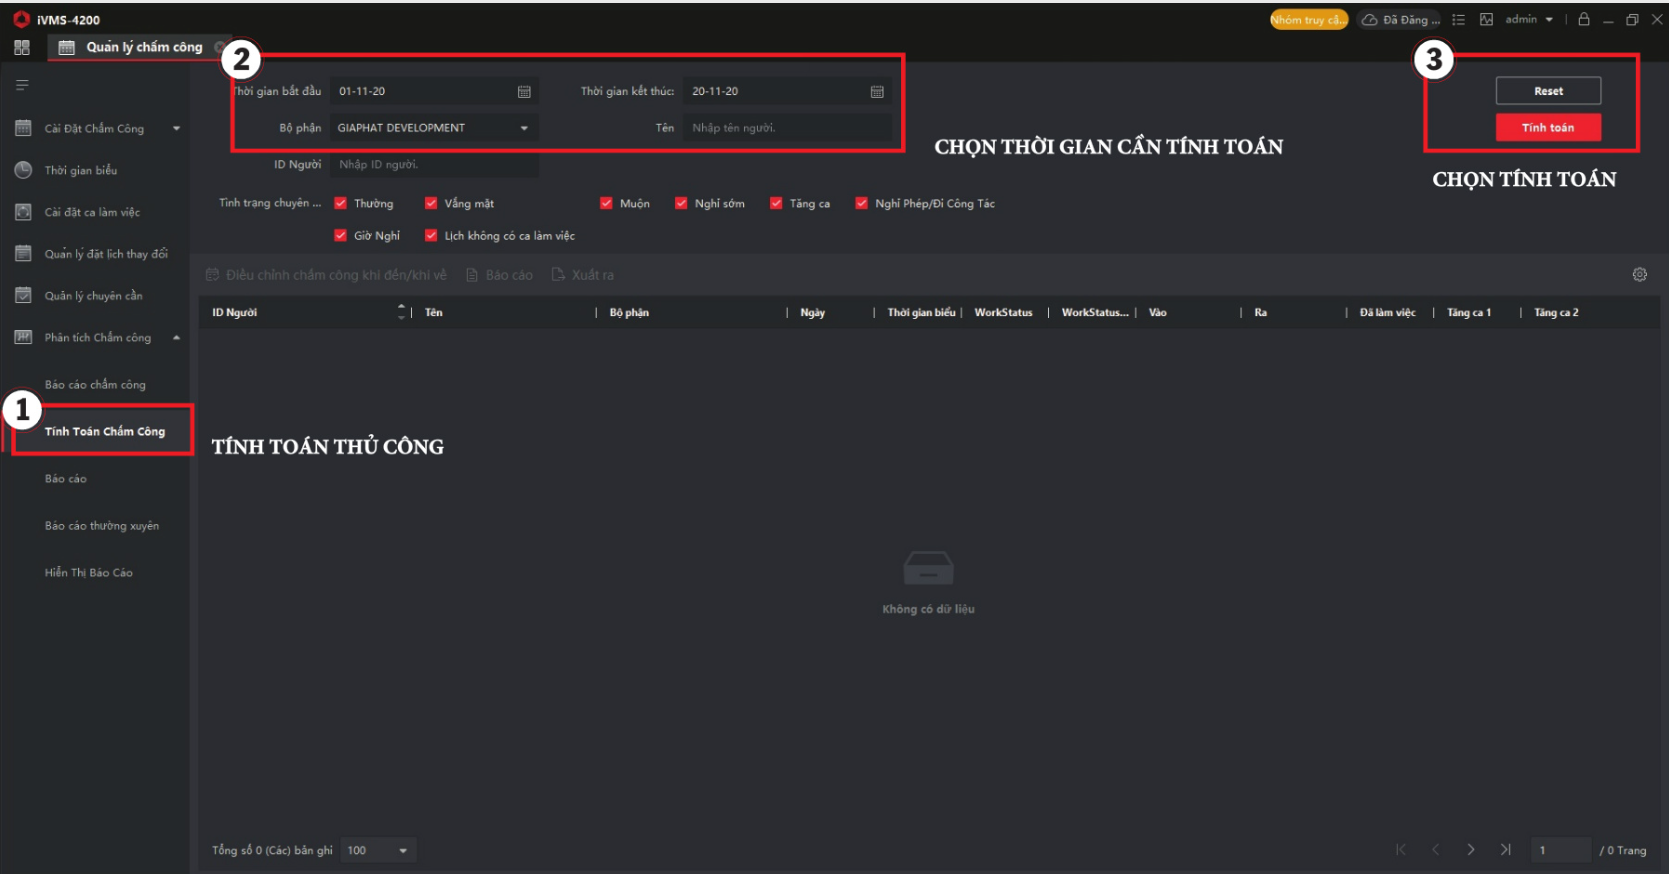
Task: Go to the next page arrow
Action: coord(1470,850)
